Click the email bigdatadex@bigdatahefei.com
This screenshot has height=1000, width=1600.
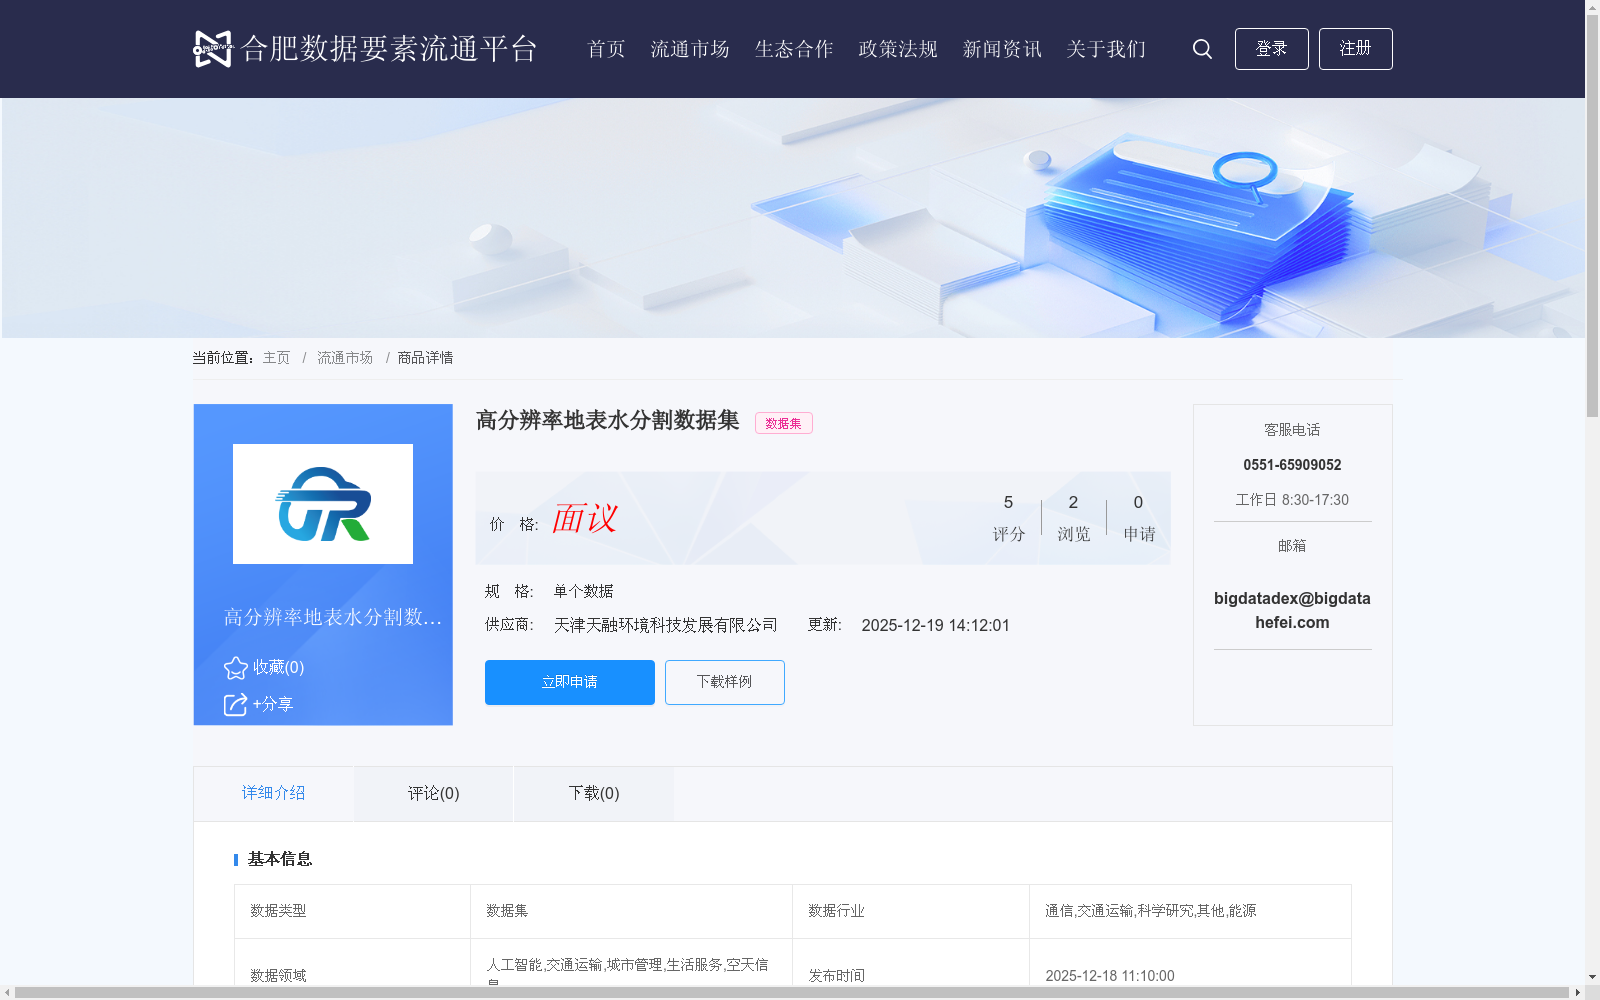click(1292, 610)
